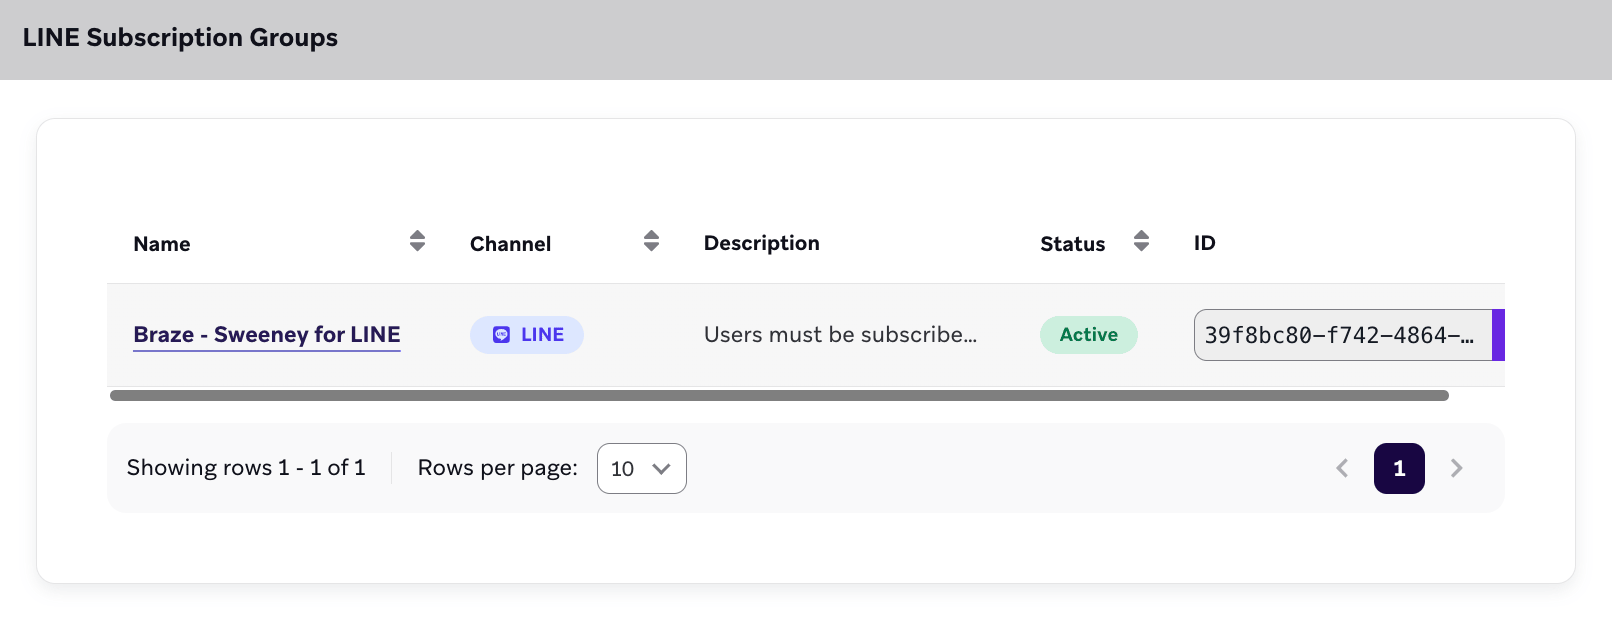This screenshot has height=622, width=1612.
Task: Click the truncated description text in row
Action: click(x=840, y=335)
